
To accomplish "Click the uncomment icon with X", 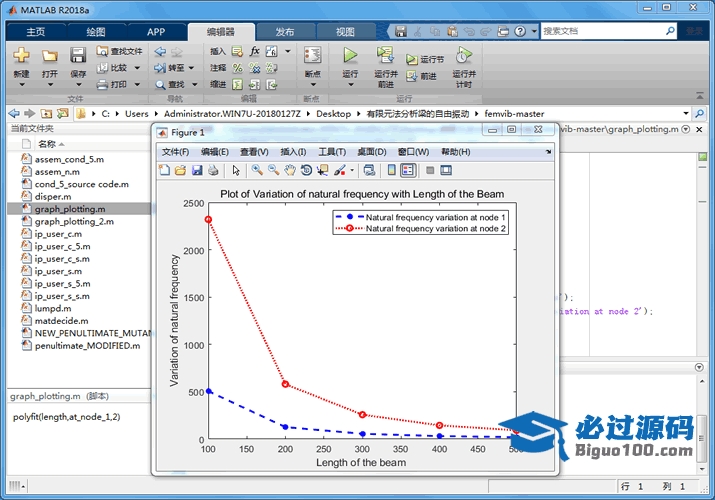I will point(254,68).
